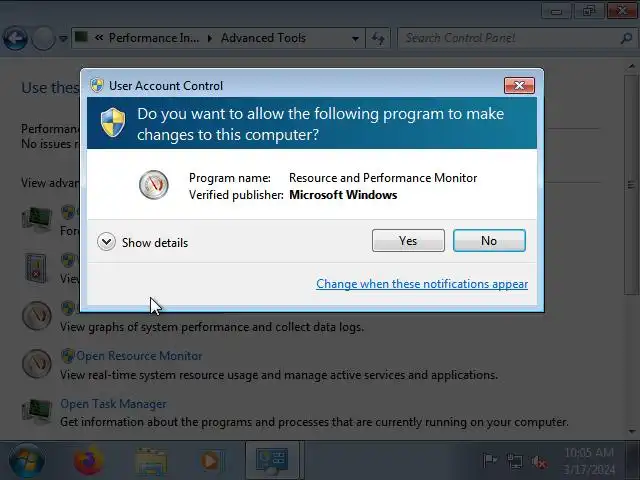
Task: Open the Windows Start orb
Action: pyautogui.click(x=27, y=461)
